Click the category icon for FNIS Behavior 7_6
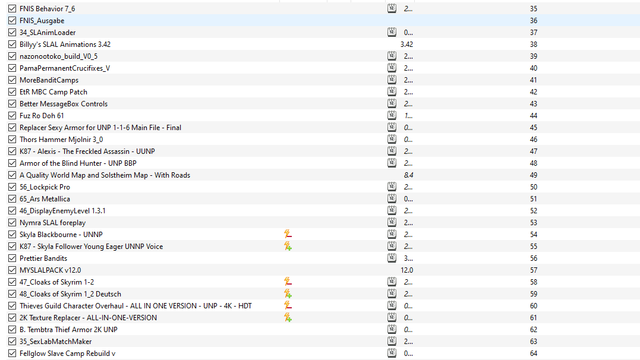This screenshot has width=640, height=360. [x=391, y=8]
